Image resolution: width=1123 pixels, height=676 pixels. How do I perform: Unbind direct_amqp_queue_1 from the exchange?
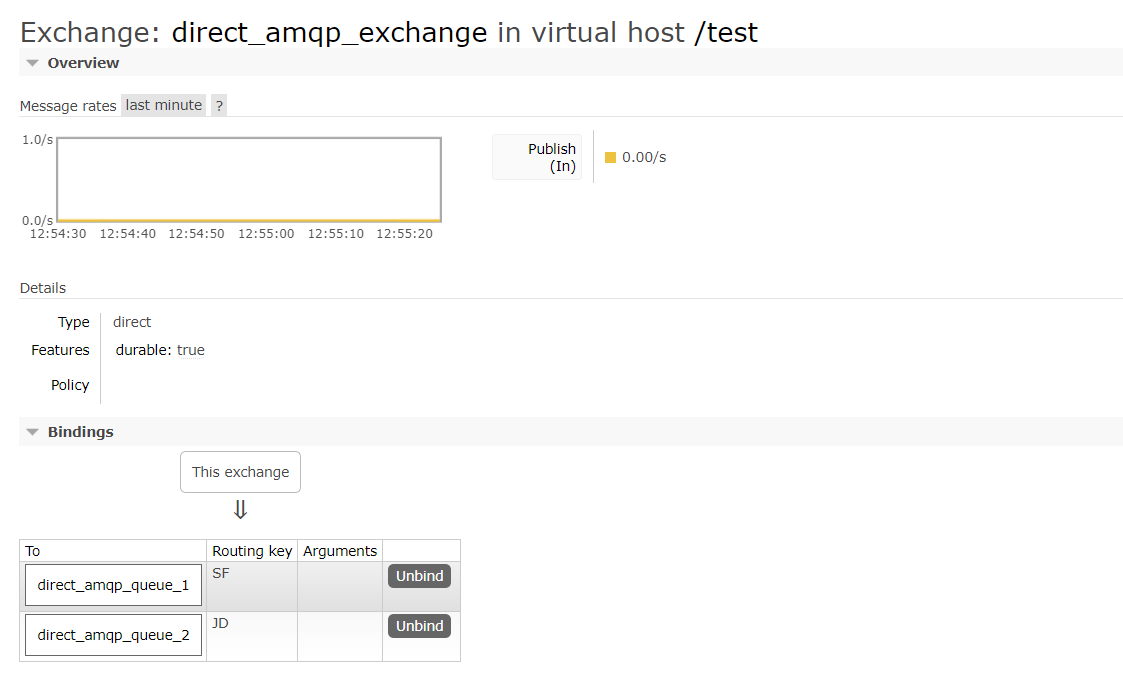(x=418, y=575)
